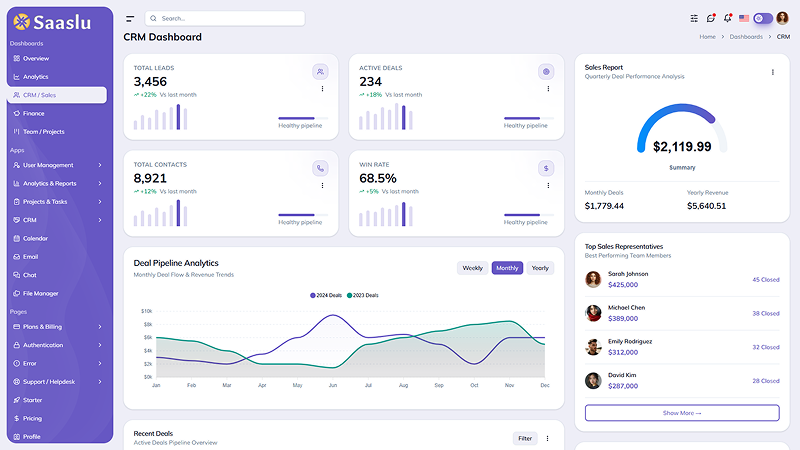This screenshot has height=450, width=800.
Task: Open the File Manager icon in sidebar
Action: point(16,294)
